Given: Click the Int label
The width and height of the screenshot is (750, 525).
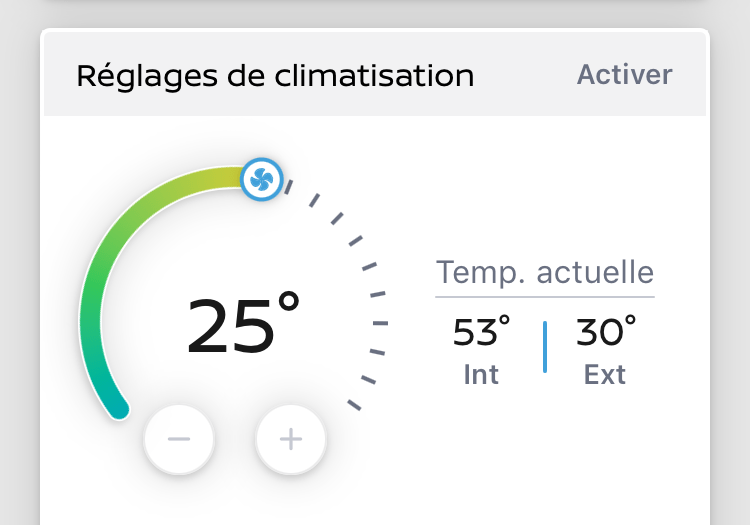Looking at the screenshot, I should [481, 375].
